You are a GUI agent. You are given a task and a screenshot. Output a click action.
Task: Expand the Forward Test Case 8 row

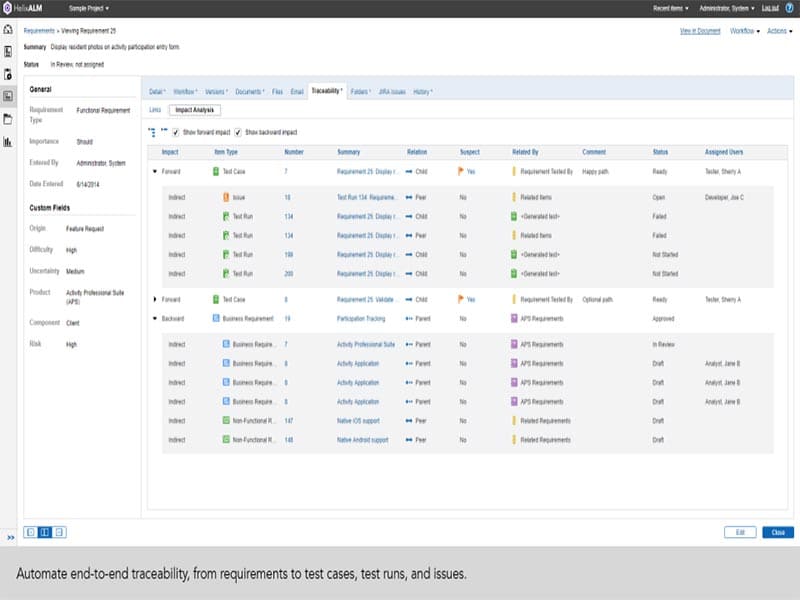click(154, 299)
